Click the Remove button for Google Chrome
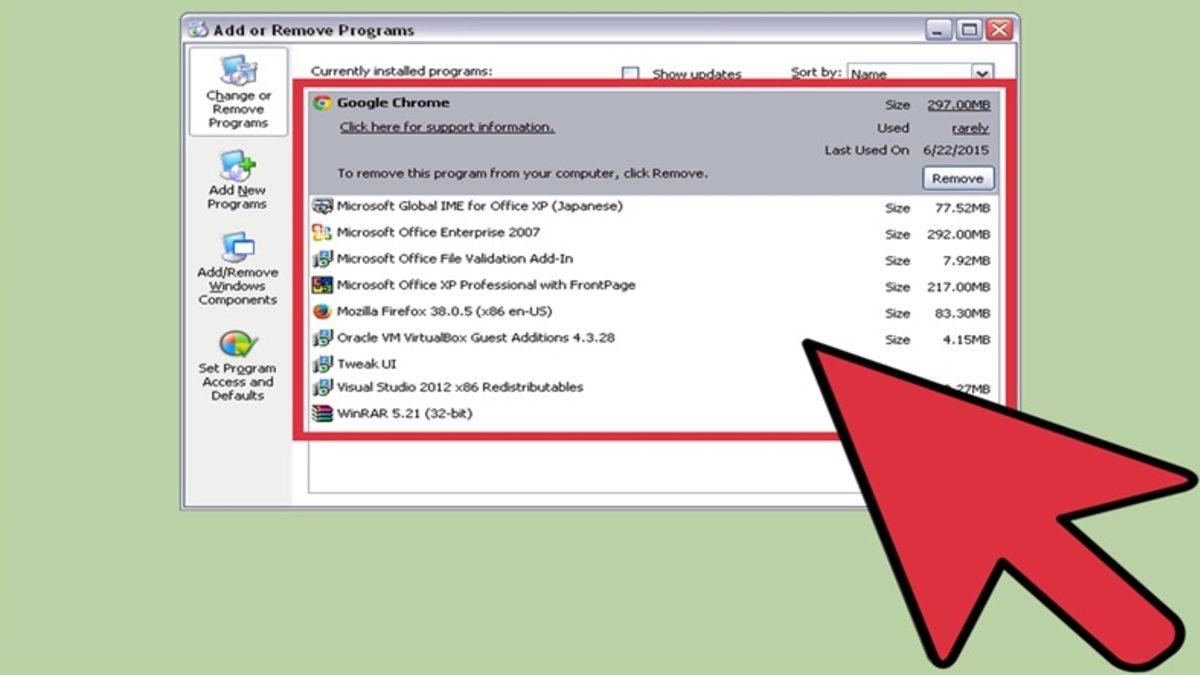The image size is (1200, 675). pyautogui.click(x=957, y=178)
